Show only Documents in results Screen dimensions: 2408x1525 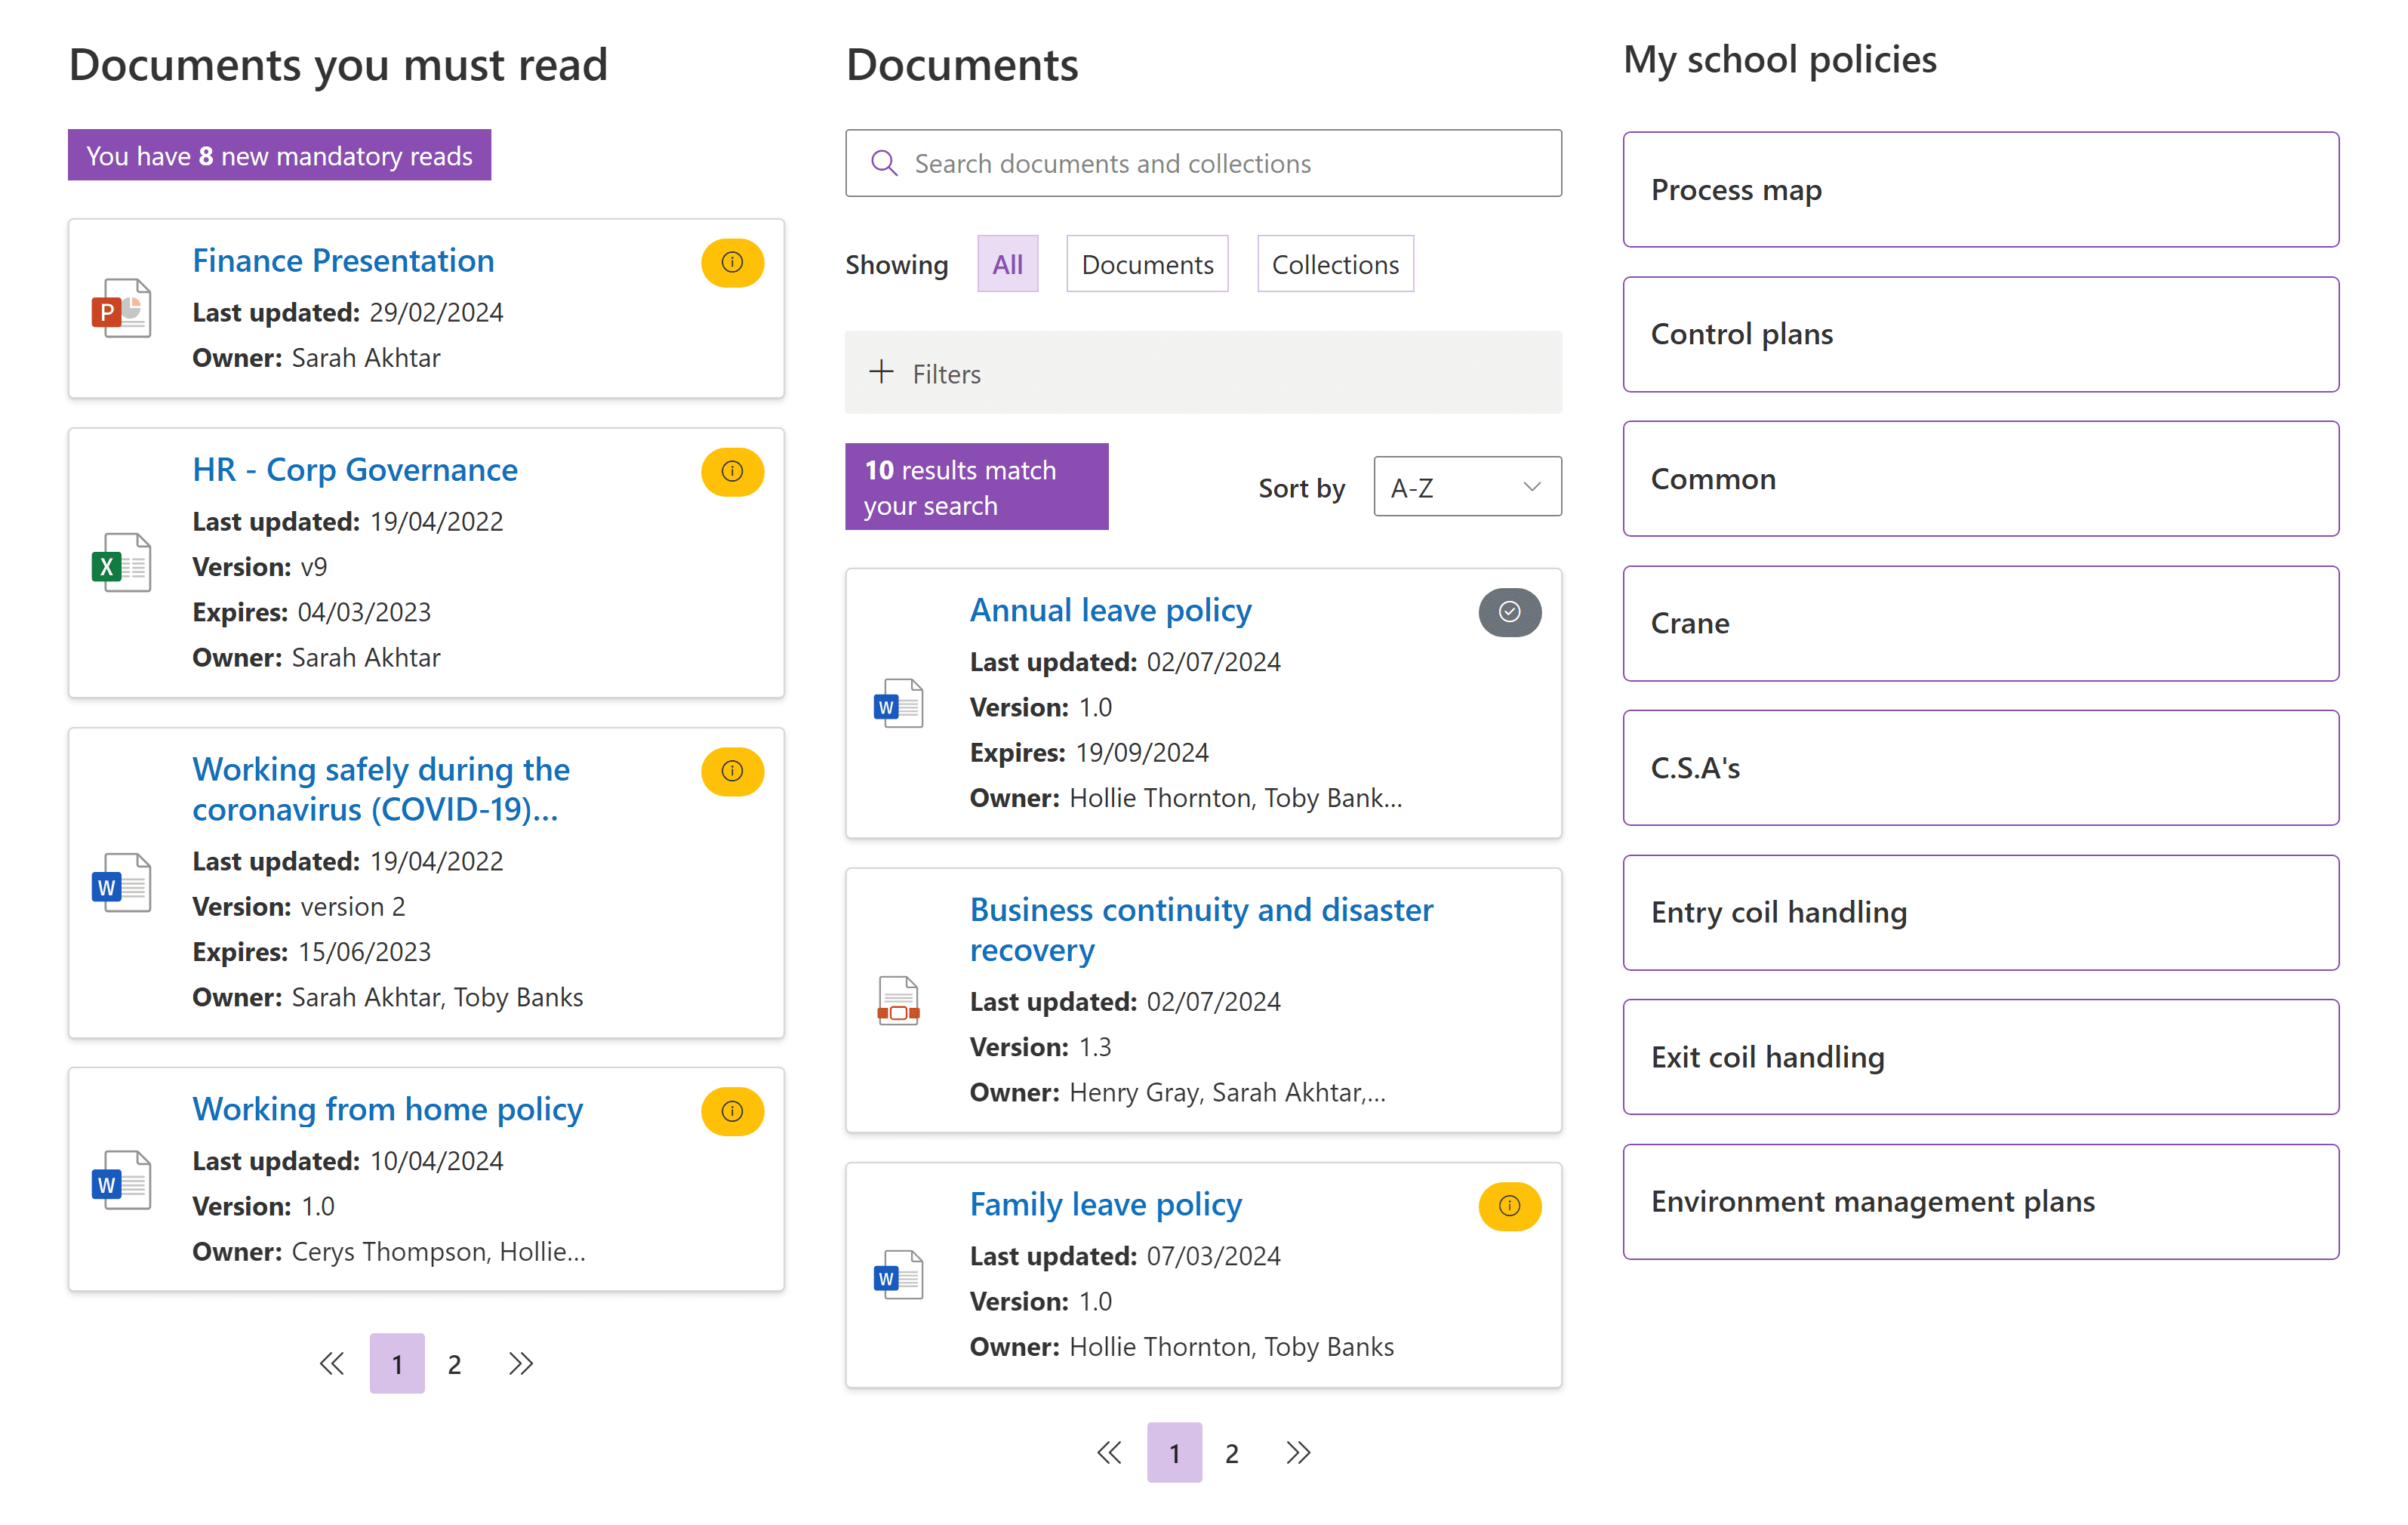pyautogui.click(x=1147, y=264)
